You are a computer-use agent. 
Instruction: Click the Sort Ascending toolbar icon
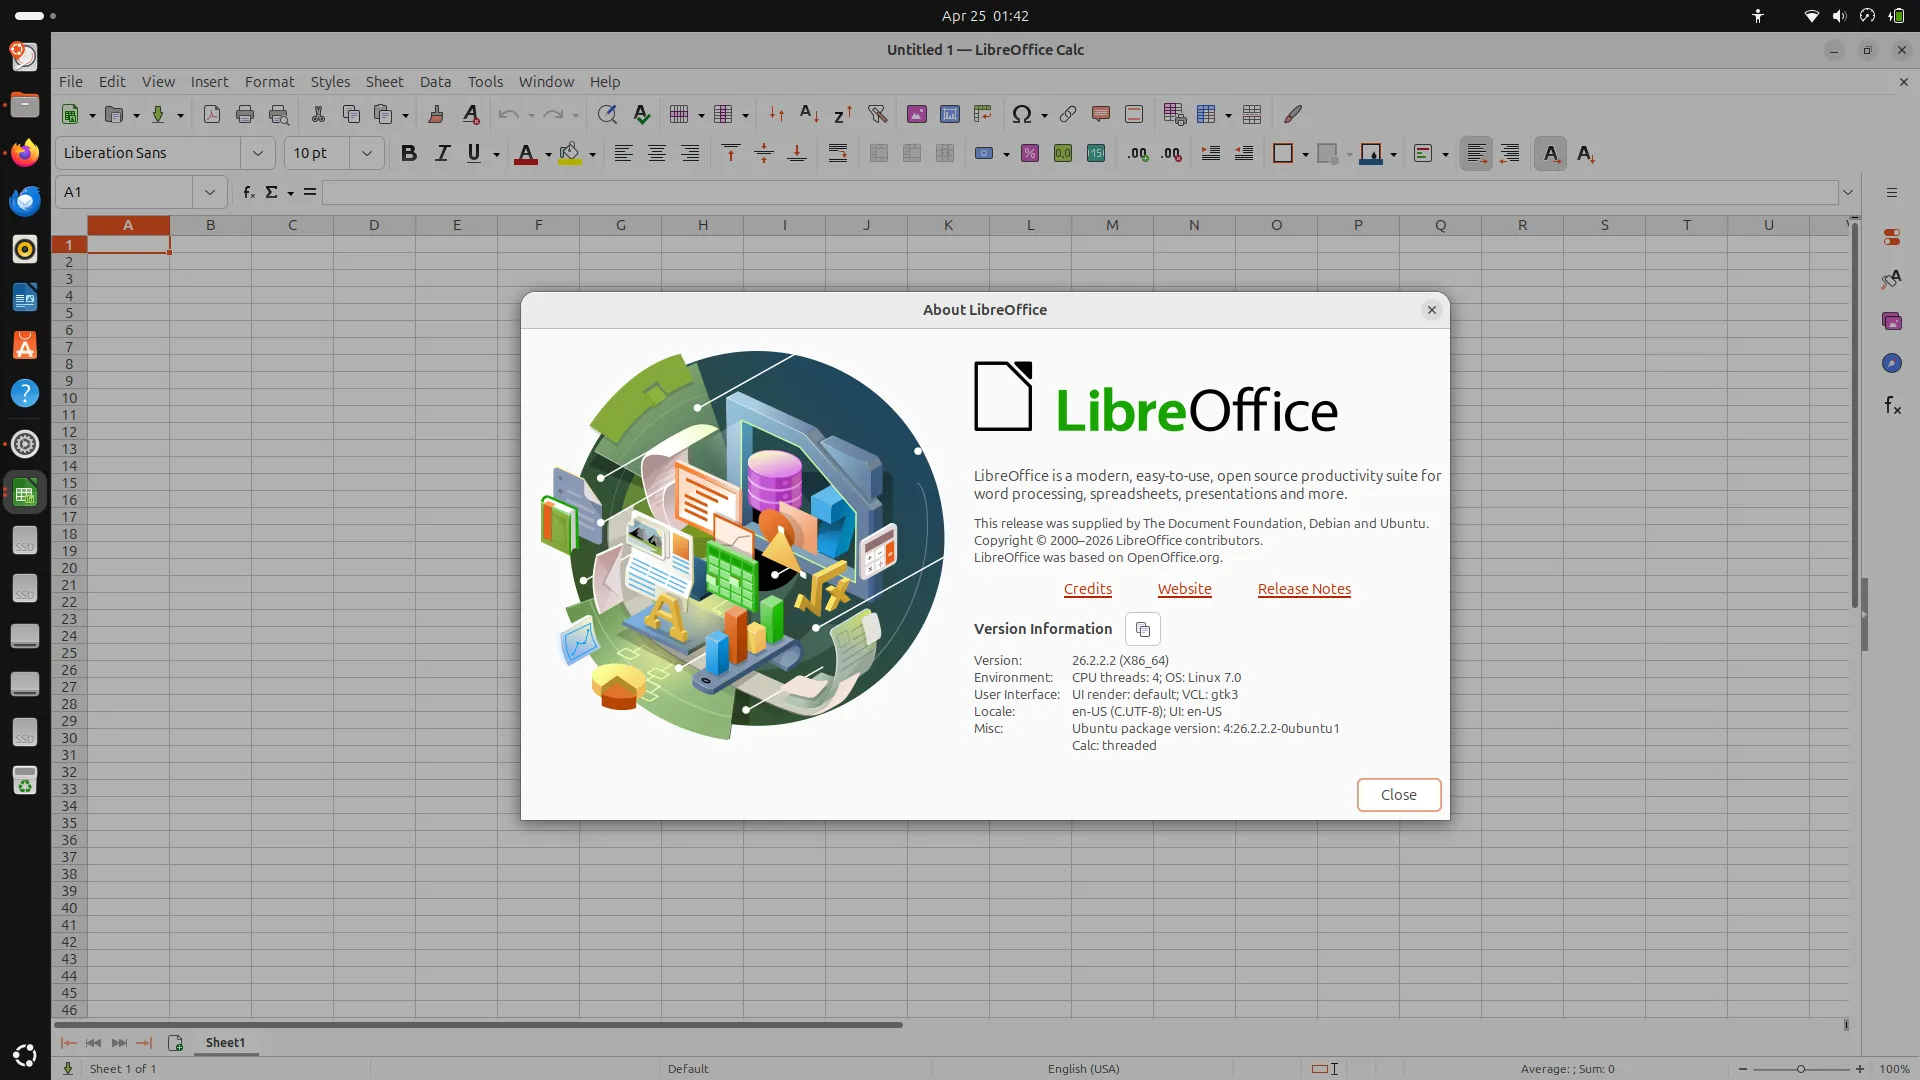[809, 114]
